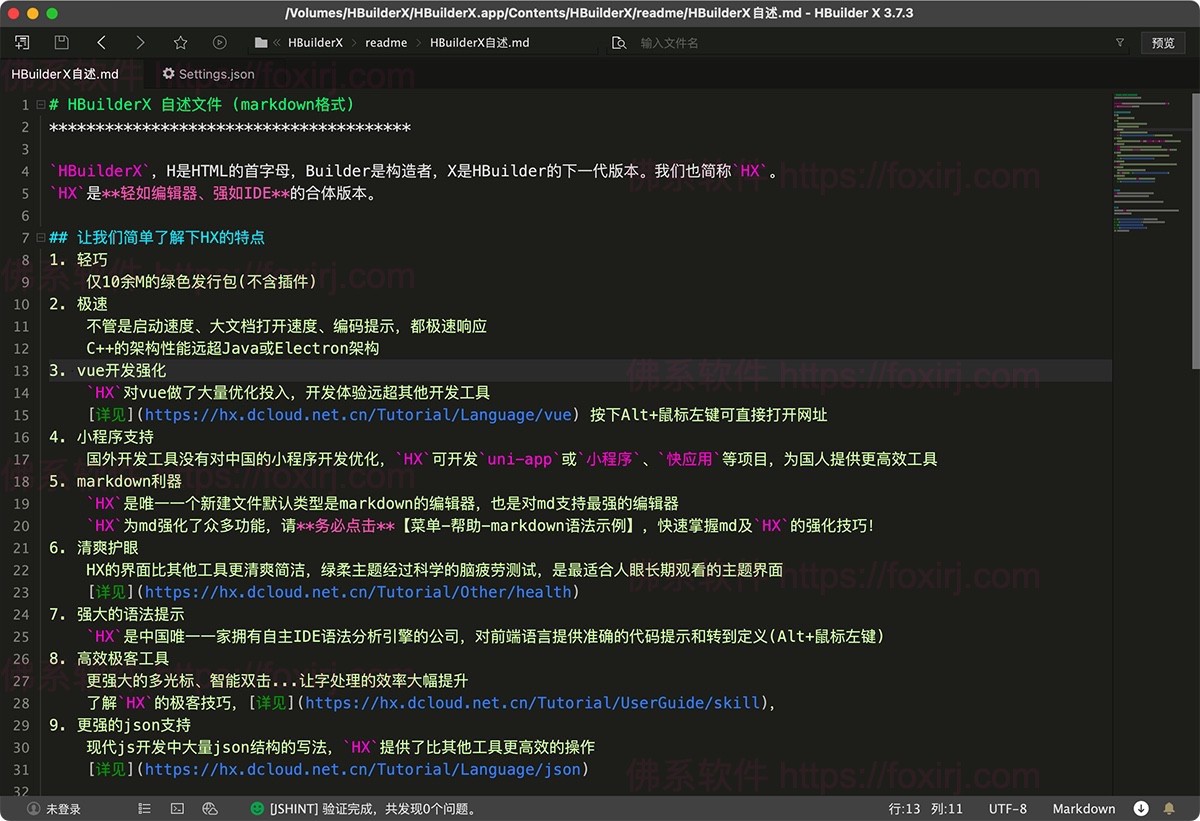Go back with the left arrow
Viewport: 1200px width, 821px height.
pos(101,43)
